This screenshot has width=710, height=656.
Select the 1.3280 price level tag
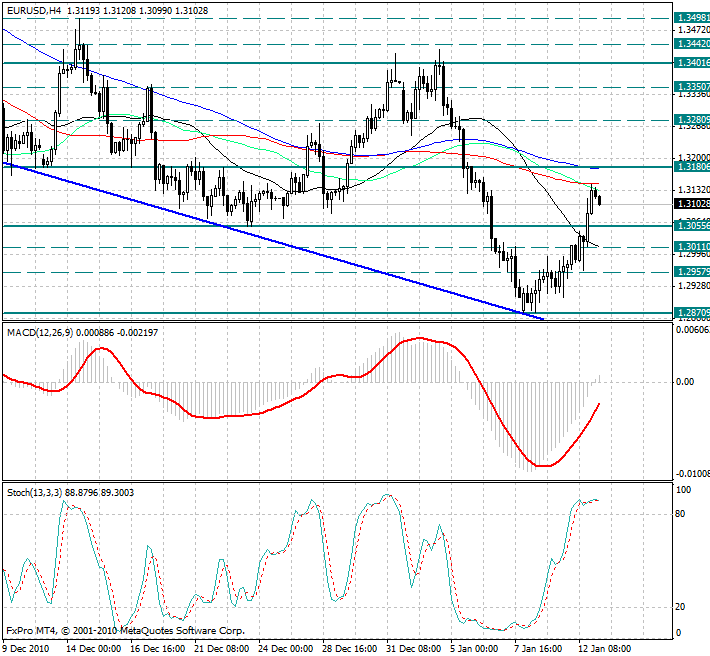(692, 120)
